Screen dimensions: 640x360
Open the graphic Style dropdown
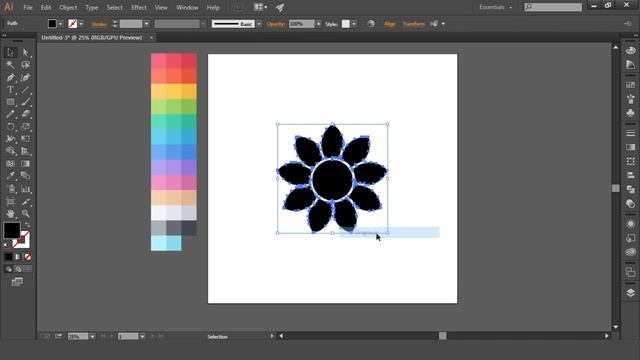pos(354,24)
